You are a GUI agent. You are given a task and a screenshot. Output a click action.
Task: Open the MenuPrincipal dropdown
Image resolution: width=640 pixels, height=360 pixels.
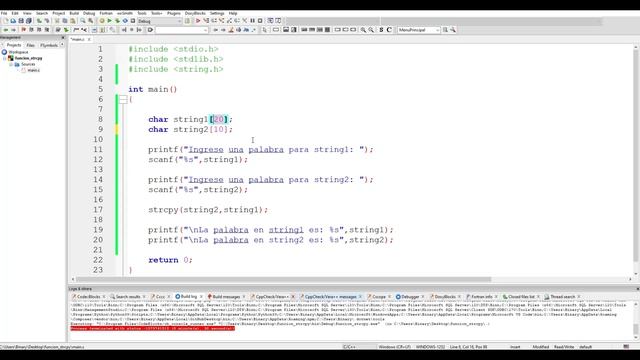[x=419, y=30]
